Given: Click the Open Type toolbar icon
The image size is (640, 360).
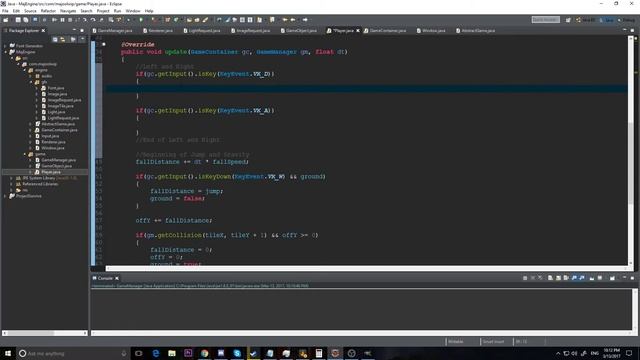Looking at the screenshot, I should 189,20.
